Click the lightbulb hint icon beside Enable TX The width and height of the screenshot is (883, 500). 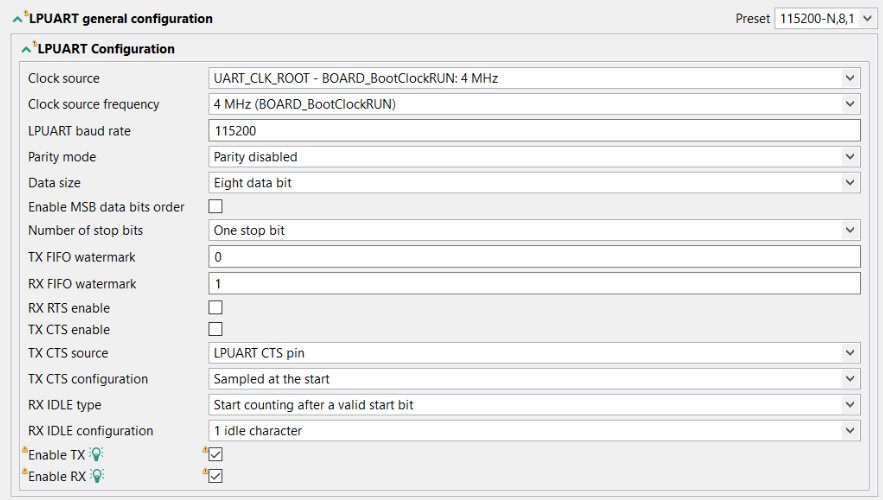[x=97, y=455]
